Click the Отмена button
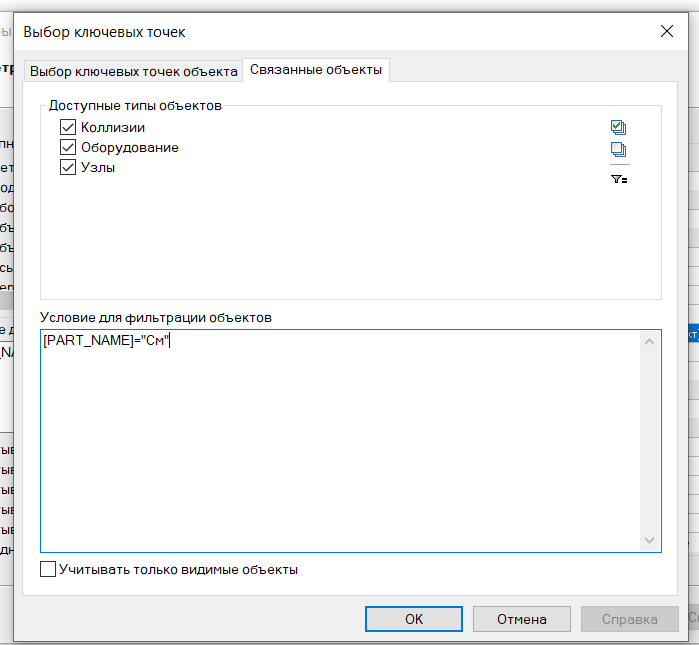 coord(522,619)
